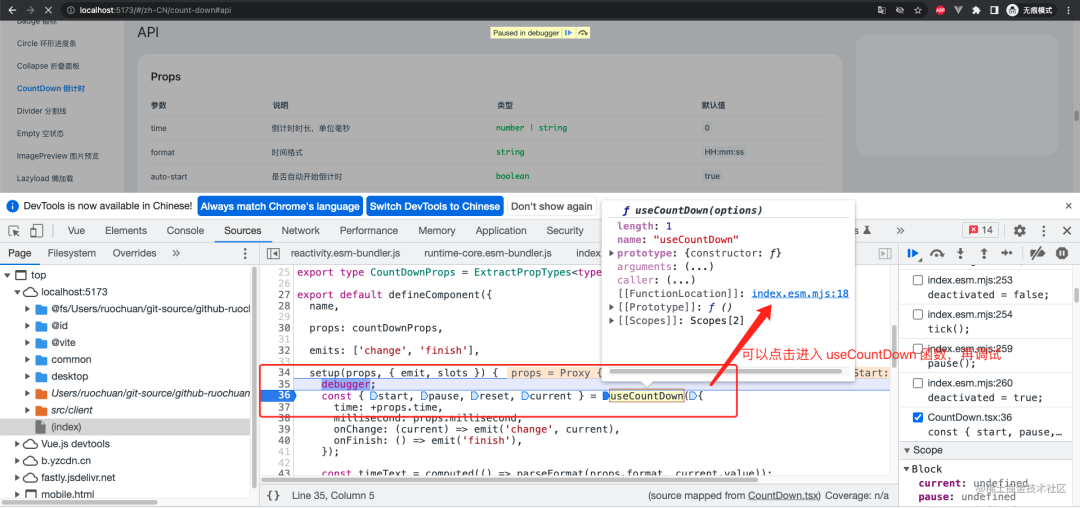Deactivate breakpoints icon
Viewport: 1080px width, 508px height.
[x=1037, y=253]
